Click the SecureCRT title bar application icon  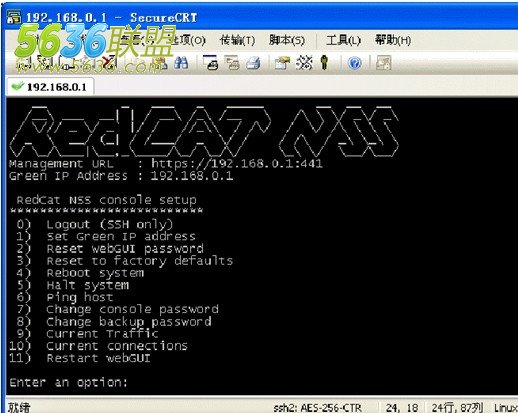pyautogui.click(x=14, y=17)
